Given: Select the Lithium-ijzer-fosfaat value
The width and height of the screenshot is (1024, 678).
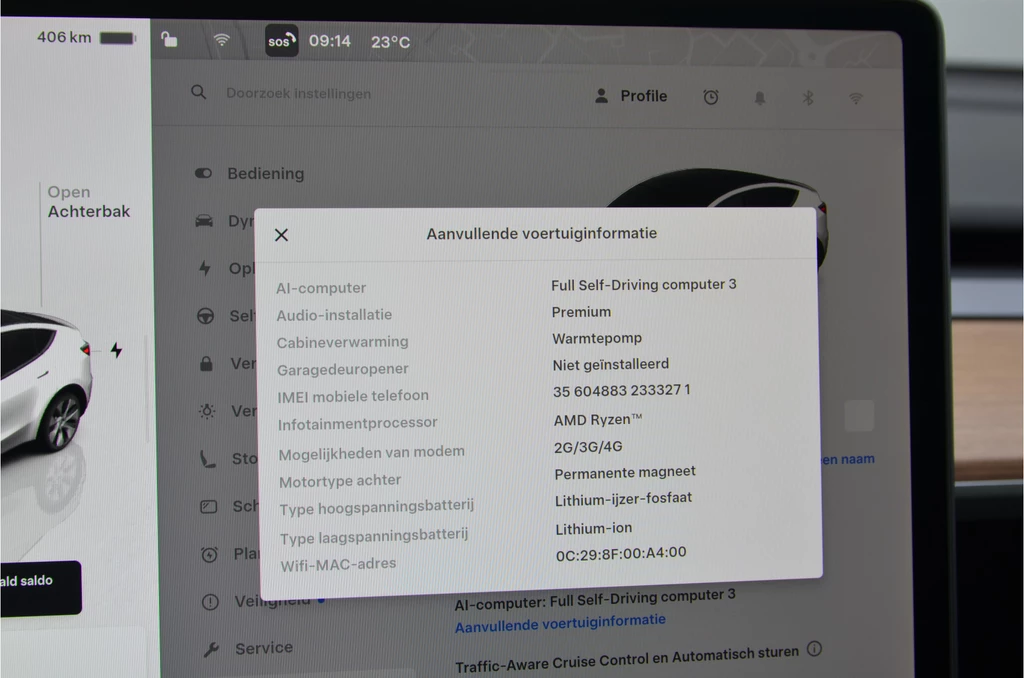Looking at the screenshot, I should tap(624, 499).
